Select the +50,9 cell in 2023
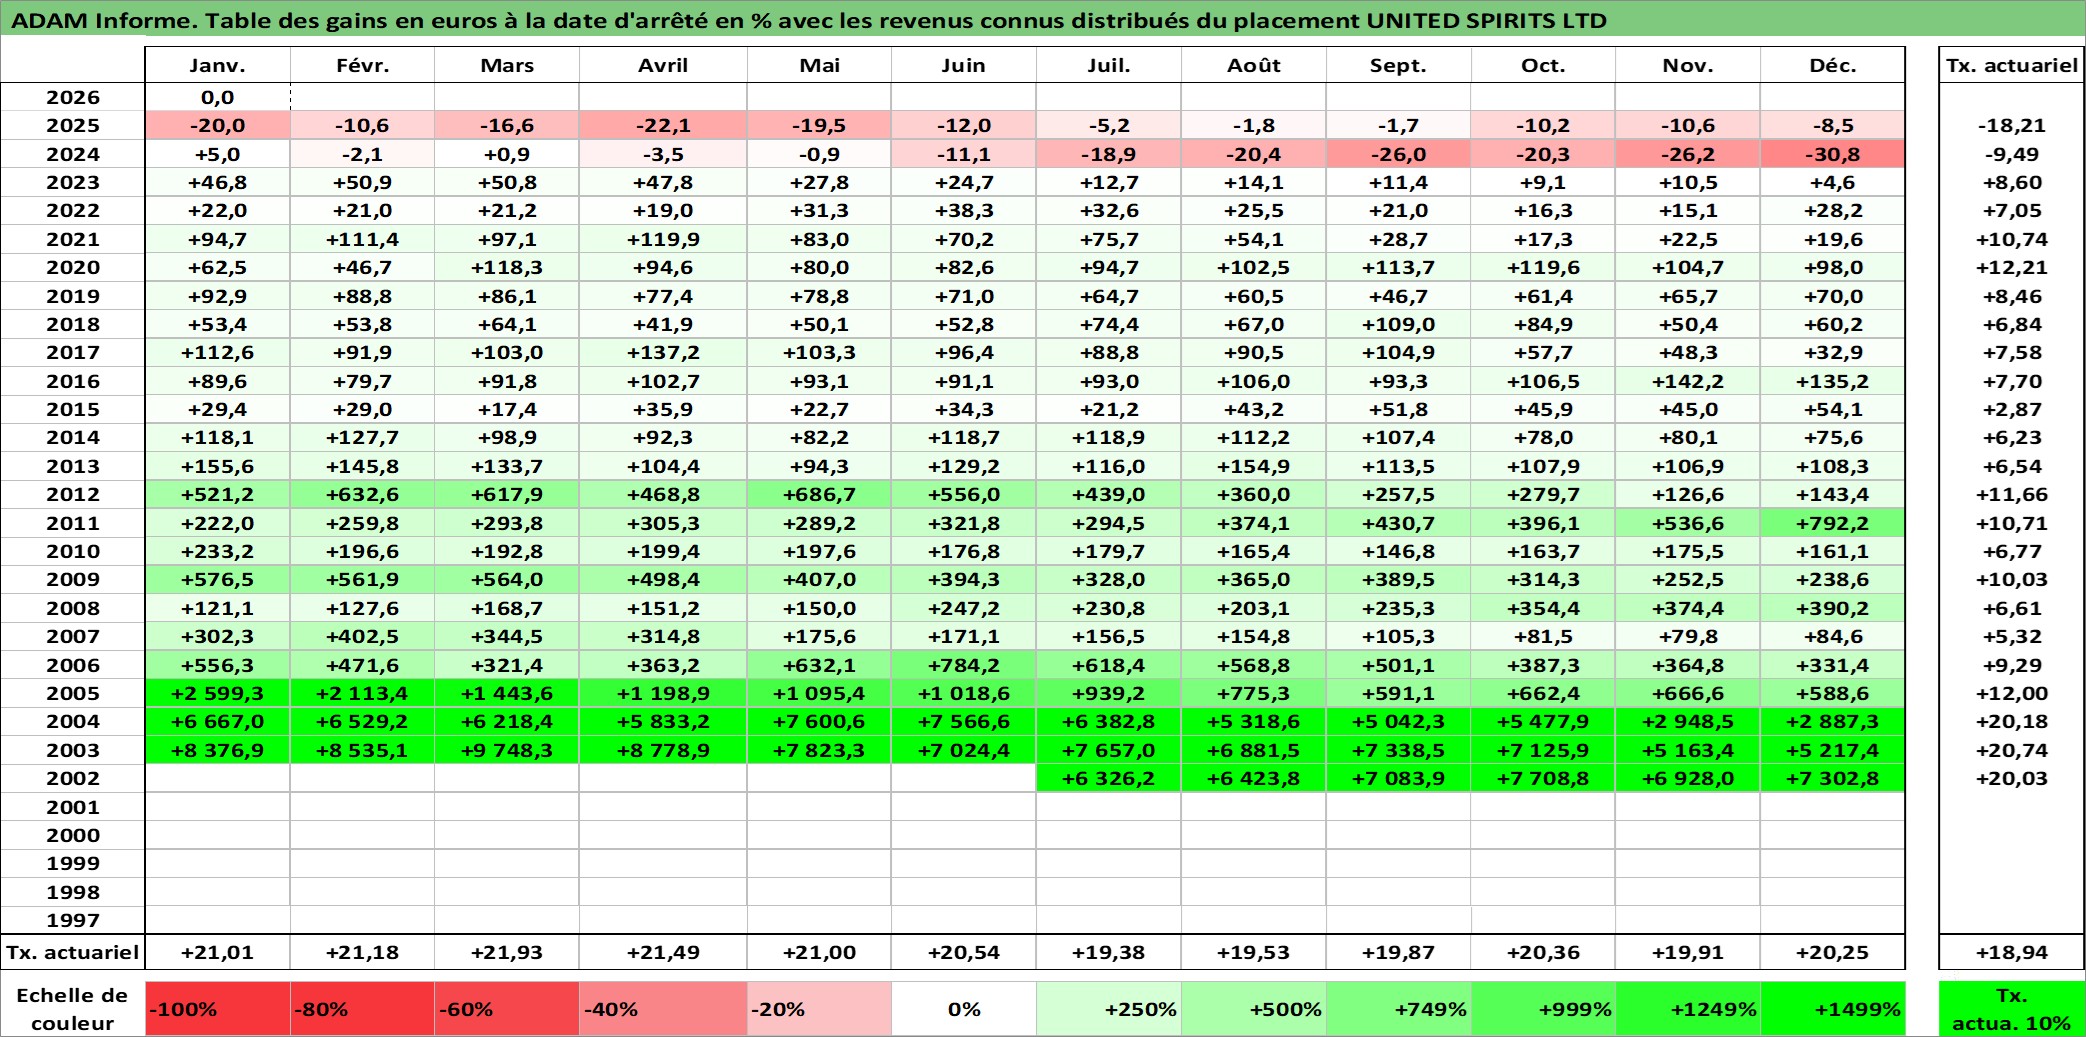Viewport: 2086px width, 1037px height. tap(362, 182)
